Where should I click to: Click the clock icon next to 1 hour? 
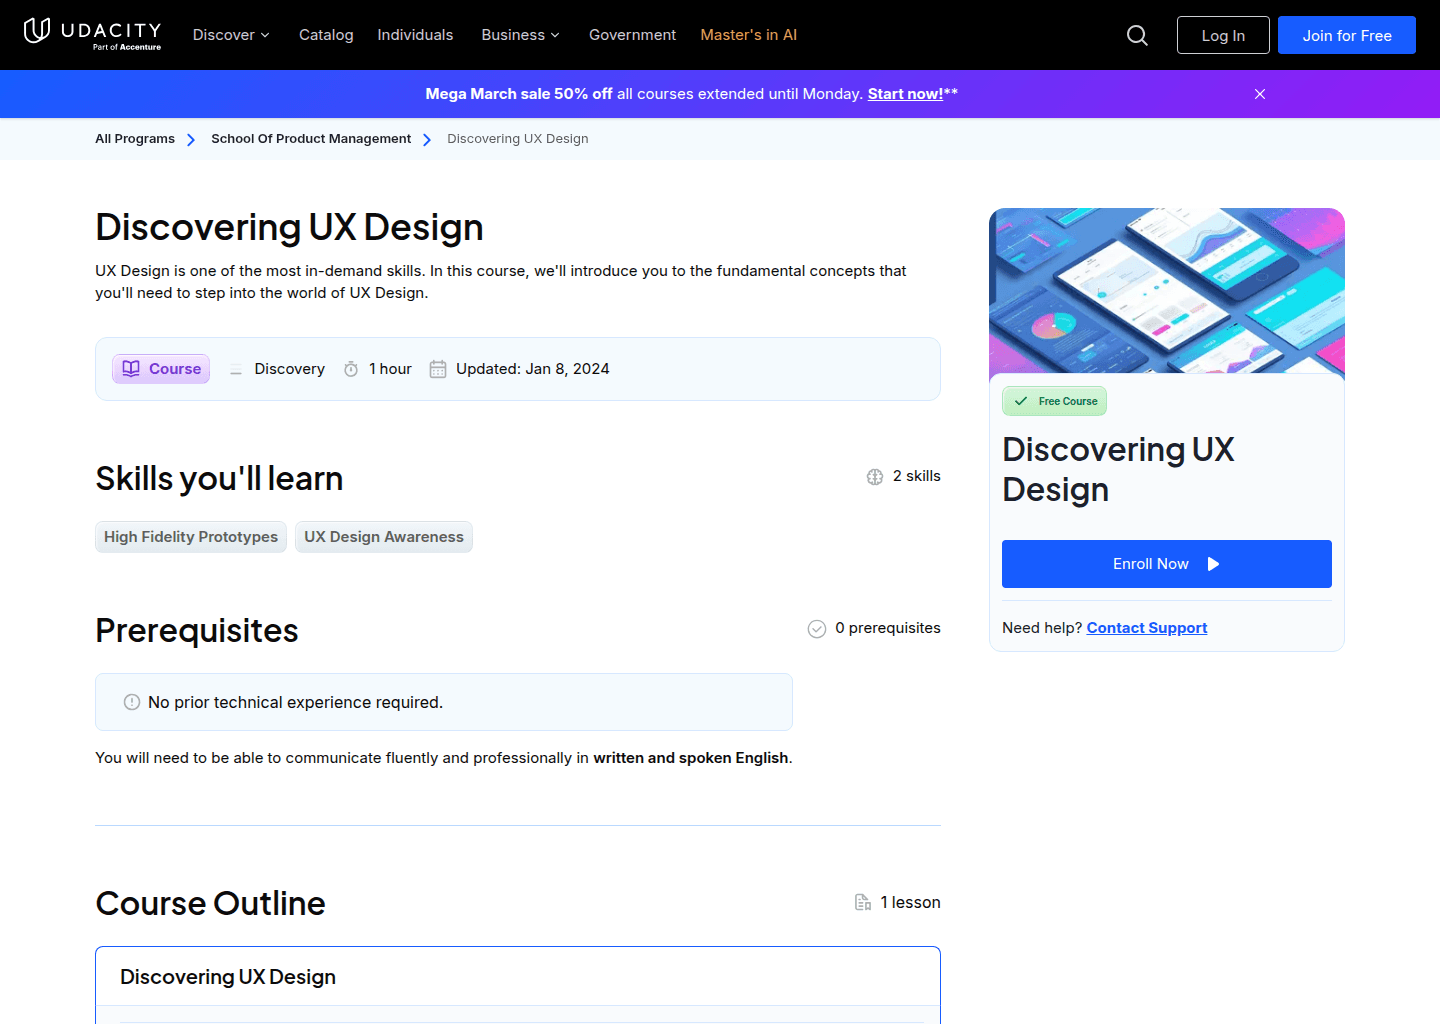coord(350,368)
